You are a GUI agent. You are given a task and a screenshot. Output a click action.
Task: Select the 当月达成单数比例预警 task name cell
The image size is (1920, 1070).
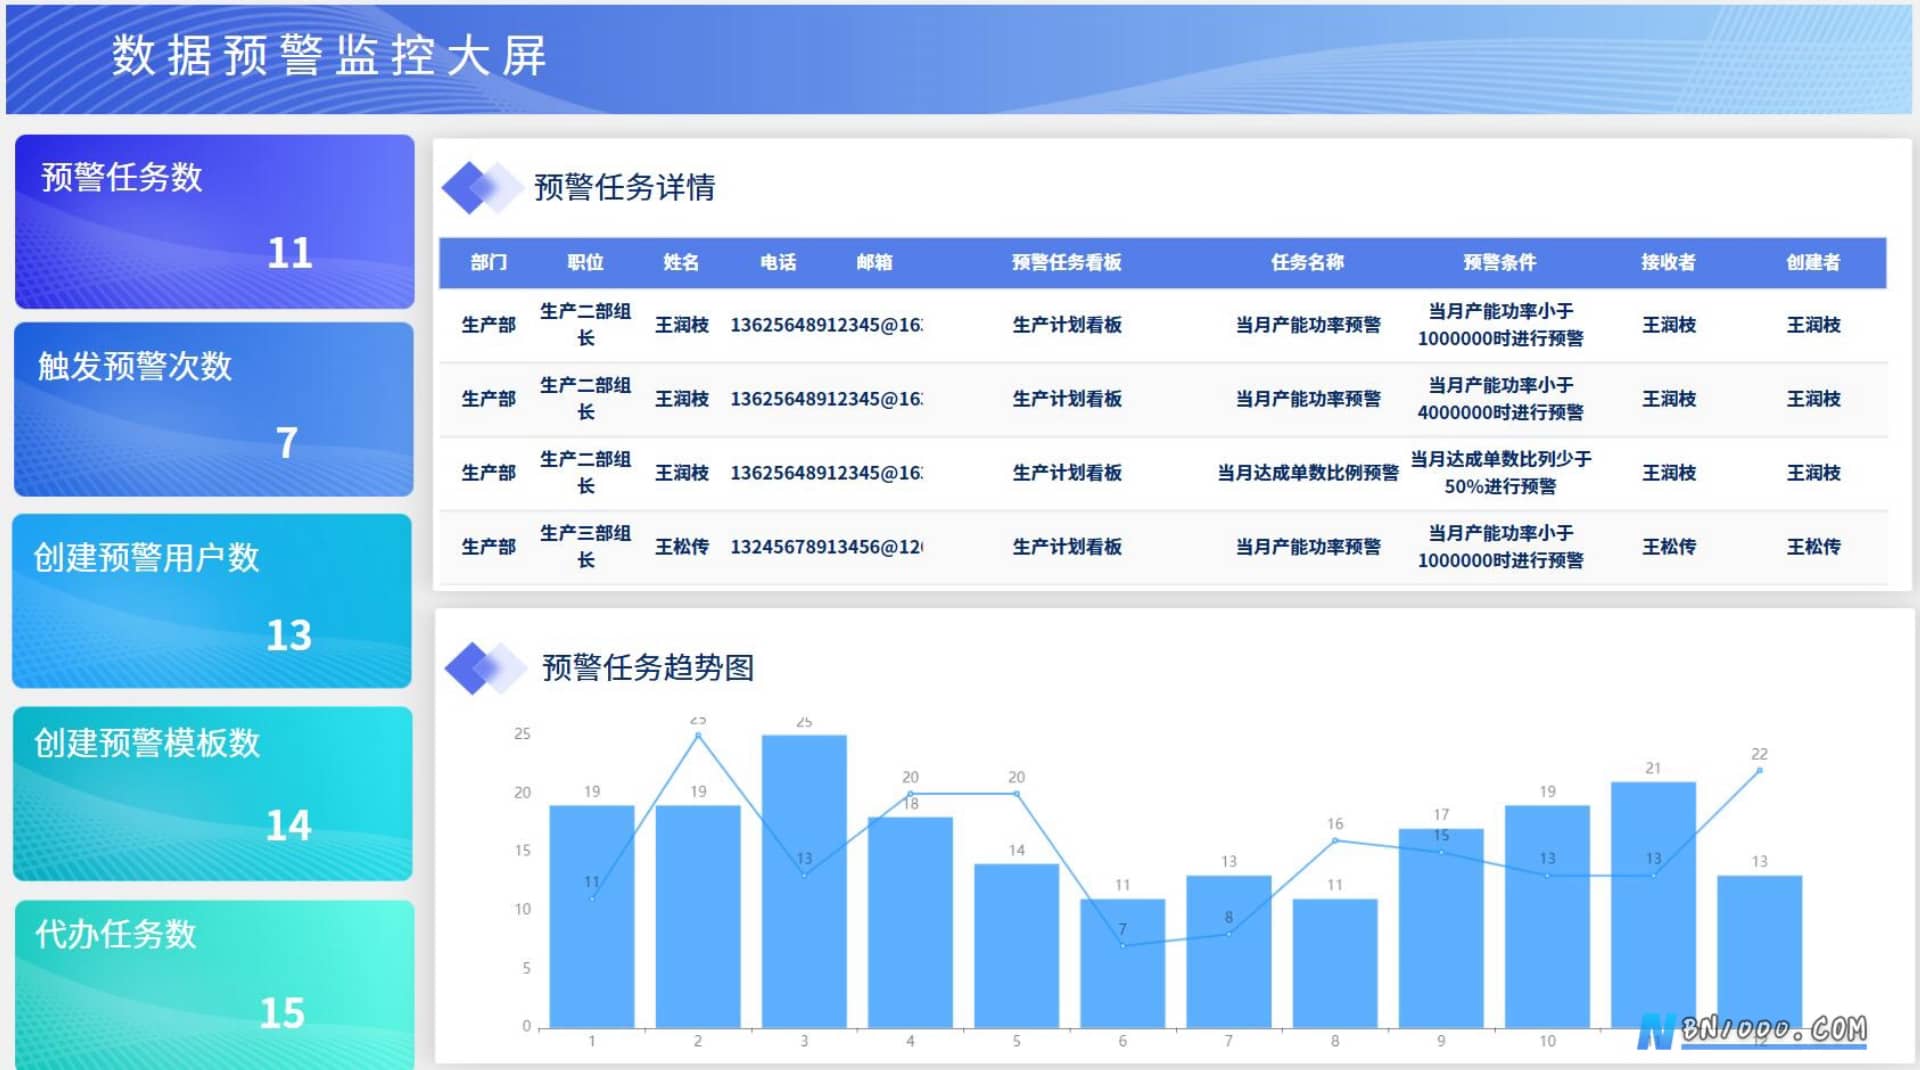[1307, 473]
